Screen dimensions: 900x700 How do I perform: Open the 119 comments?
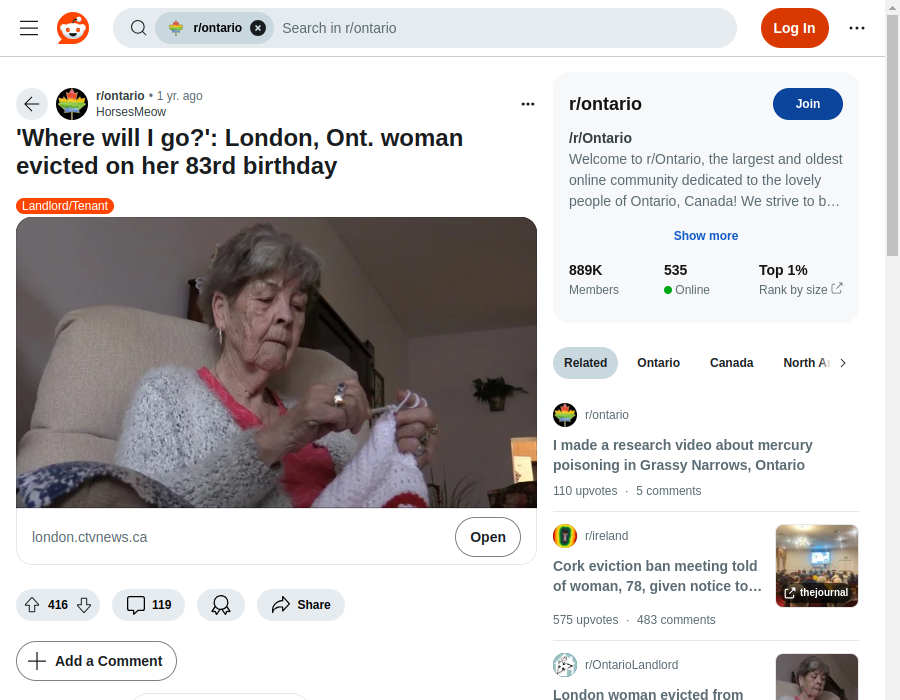pos(149,605)
